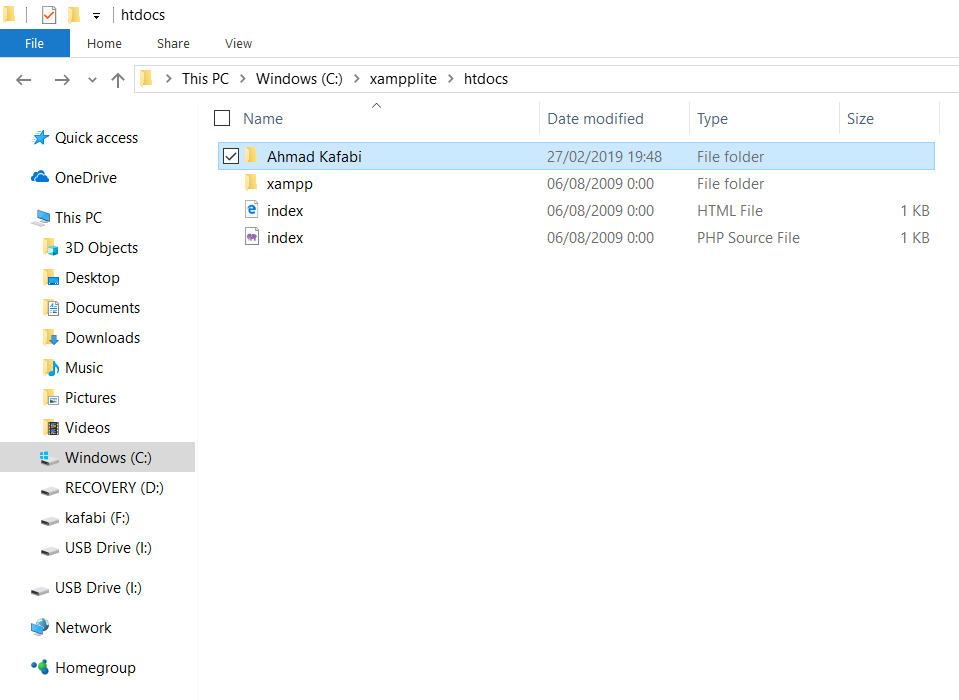Open the File menu

pos(34,43)
